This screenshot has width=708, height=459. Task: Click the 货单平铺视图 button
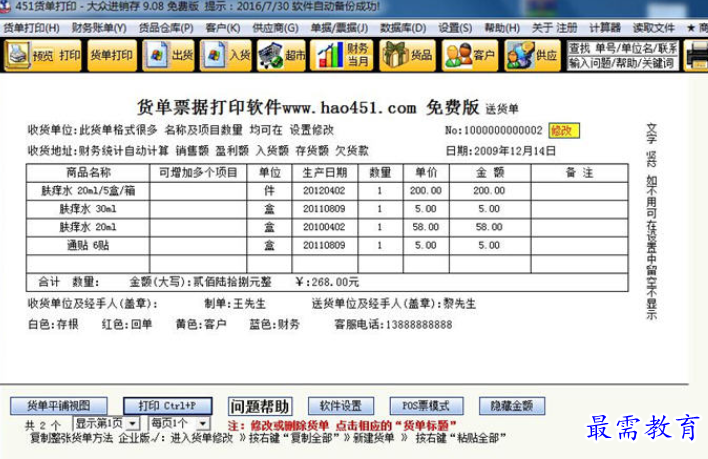point(59,406)
